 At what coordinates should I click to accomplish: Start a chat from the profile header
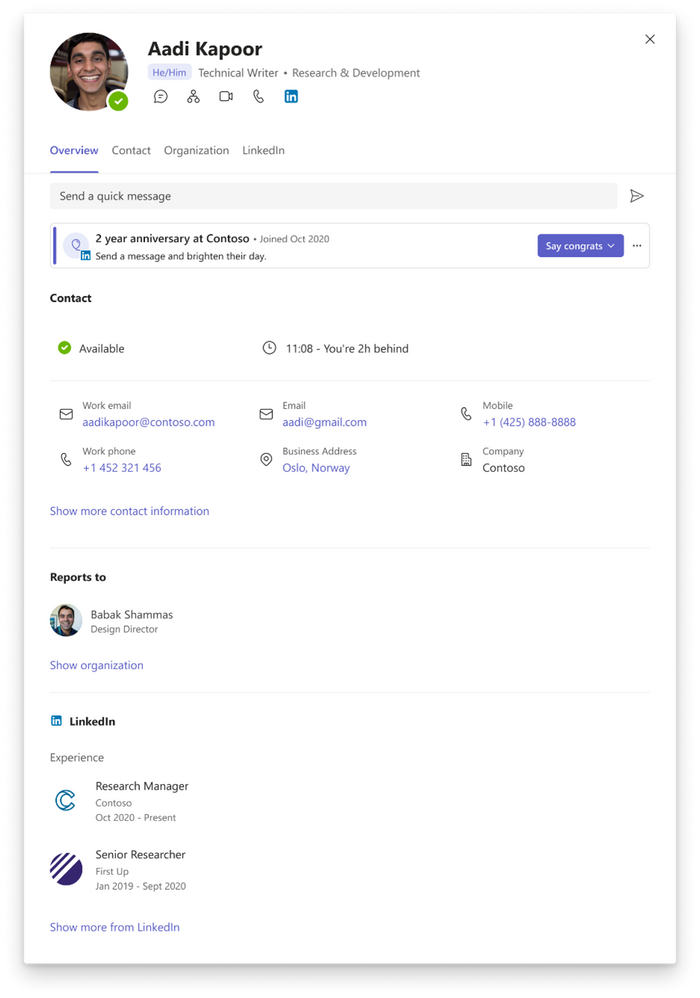[x=160, y=96]
